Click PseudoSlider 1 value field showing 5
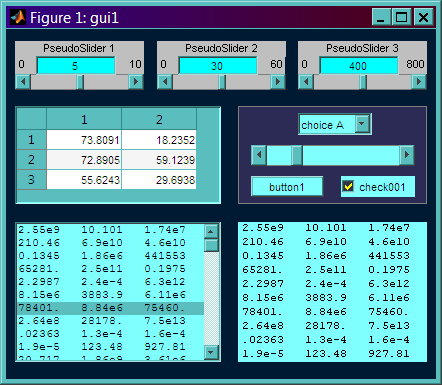 pyautogui.click(x=76, y=65)
